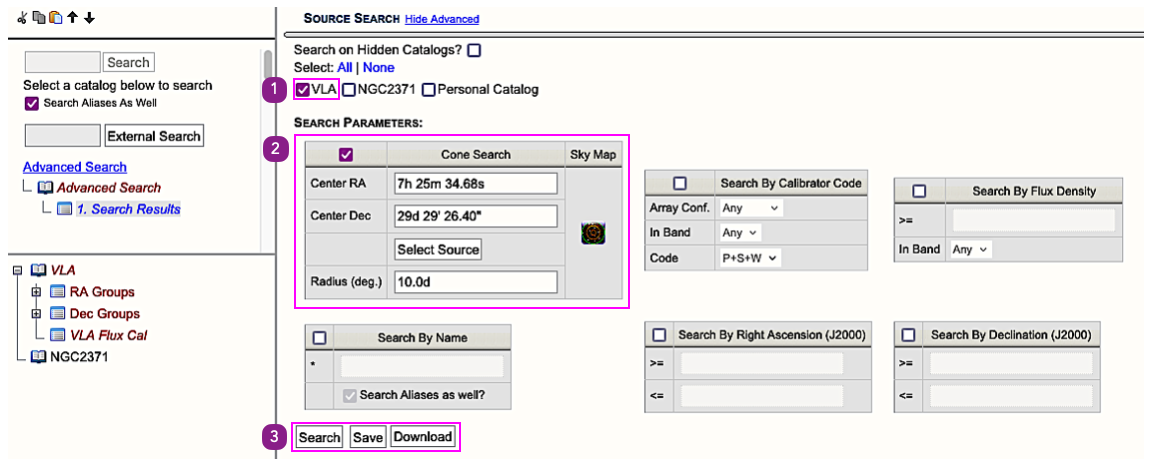Click the VLA Flux Cal group icon
The image size is (1152, 463).
coord(59,336)
